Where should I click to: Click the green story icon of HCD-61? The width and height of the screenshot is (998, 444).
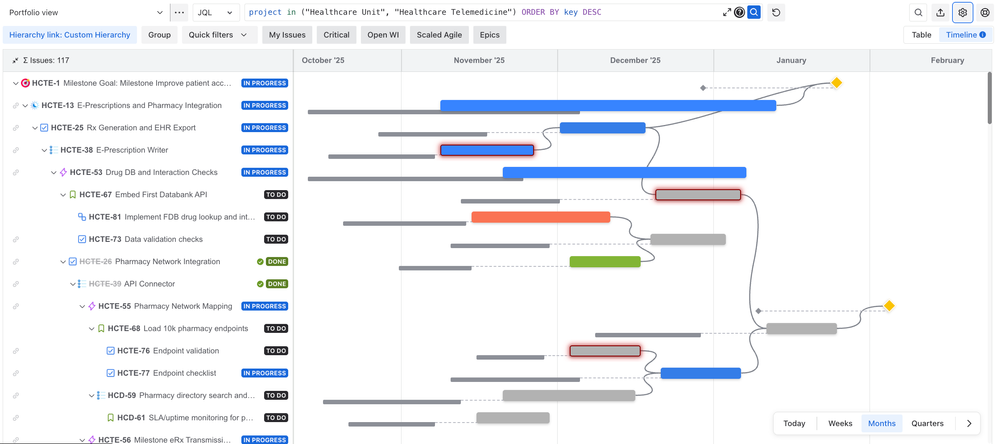111,418
